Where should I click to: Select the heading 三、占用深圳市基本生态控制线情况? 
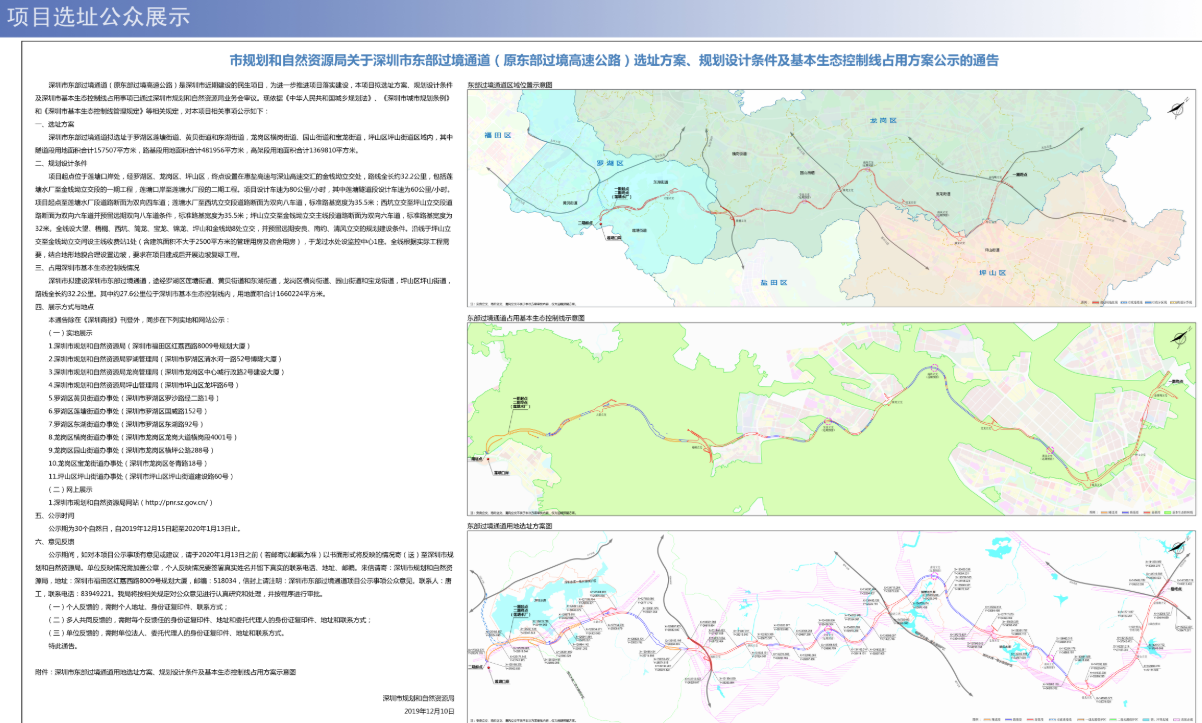tap(87, 269)
